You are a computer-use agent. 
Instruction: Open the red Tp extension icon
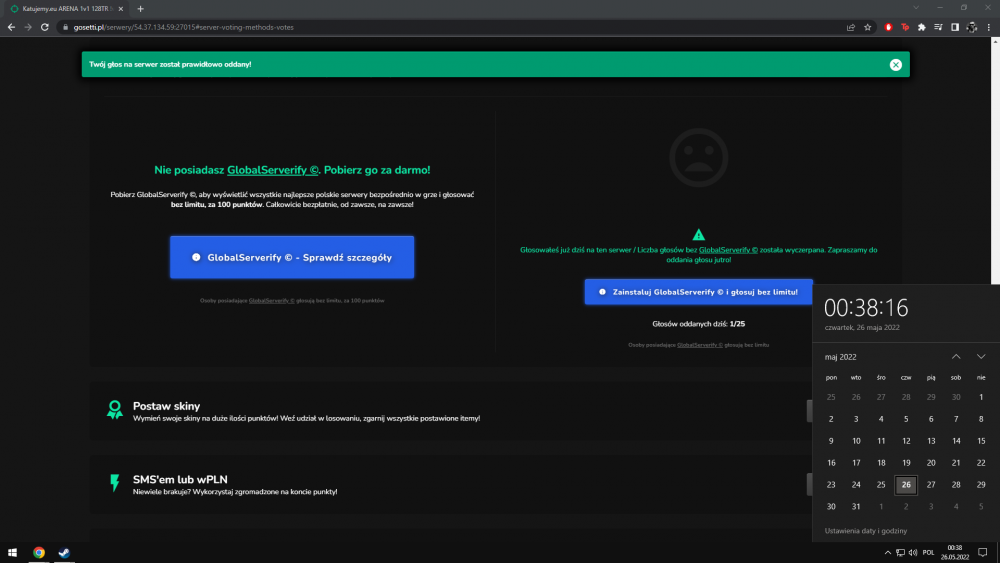(x=905, y=27)
